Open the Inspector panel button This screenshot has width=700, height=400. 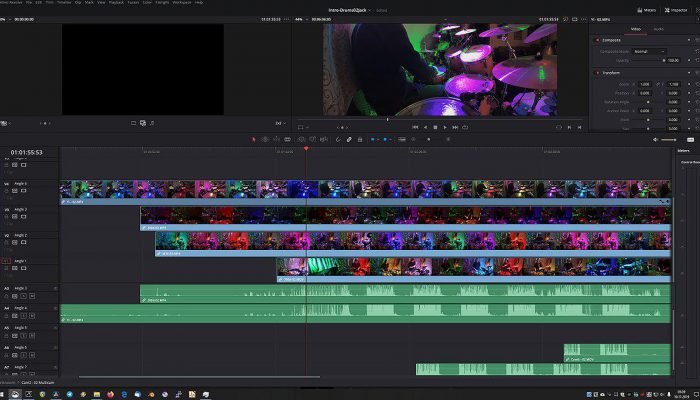pyautogui.click(x=676, y=10)
